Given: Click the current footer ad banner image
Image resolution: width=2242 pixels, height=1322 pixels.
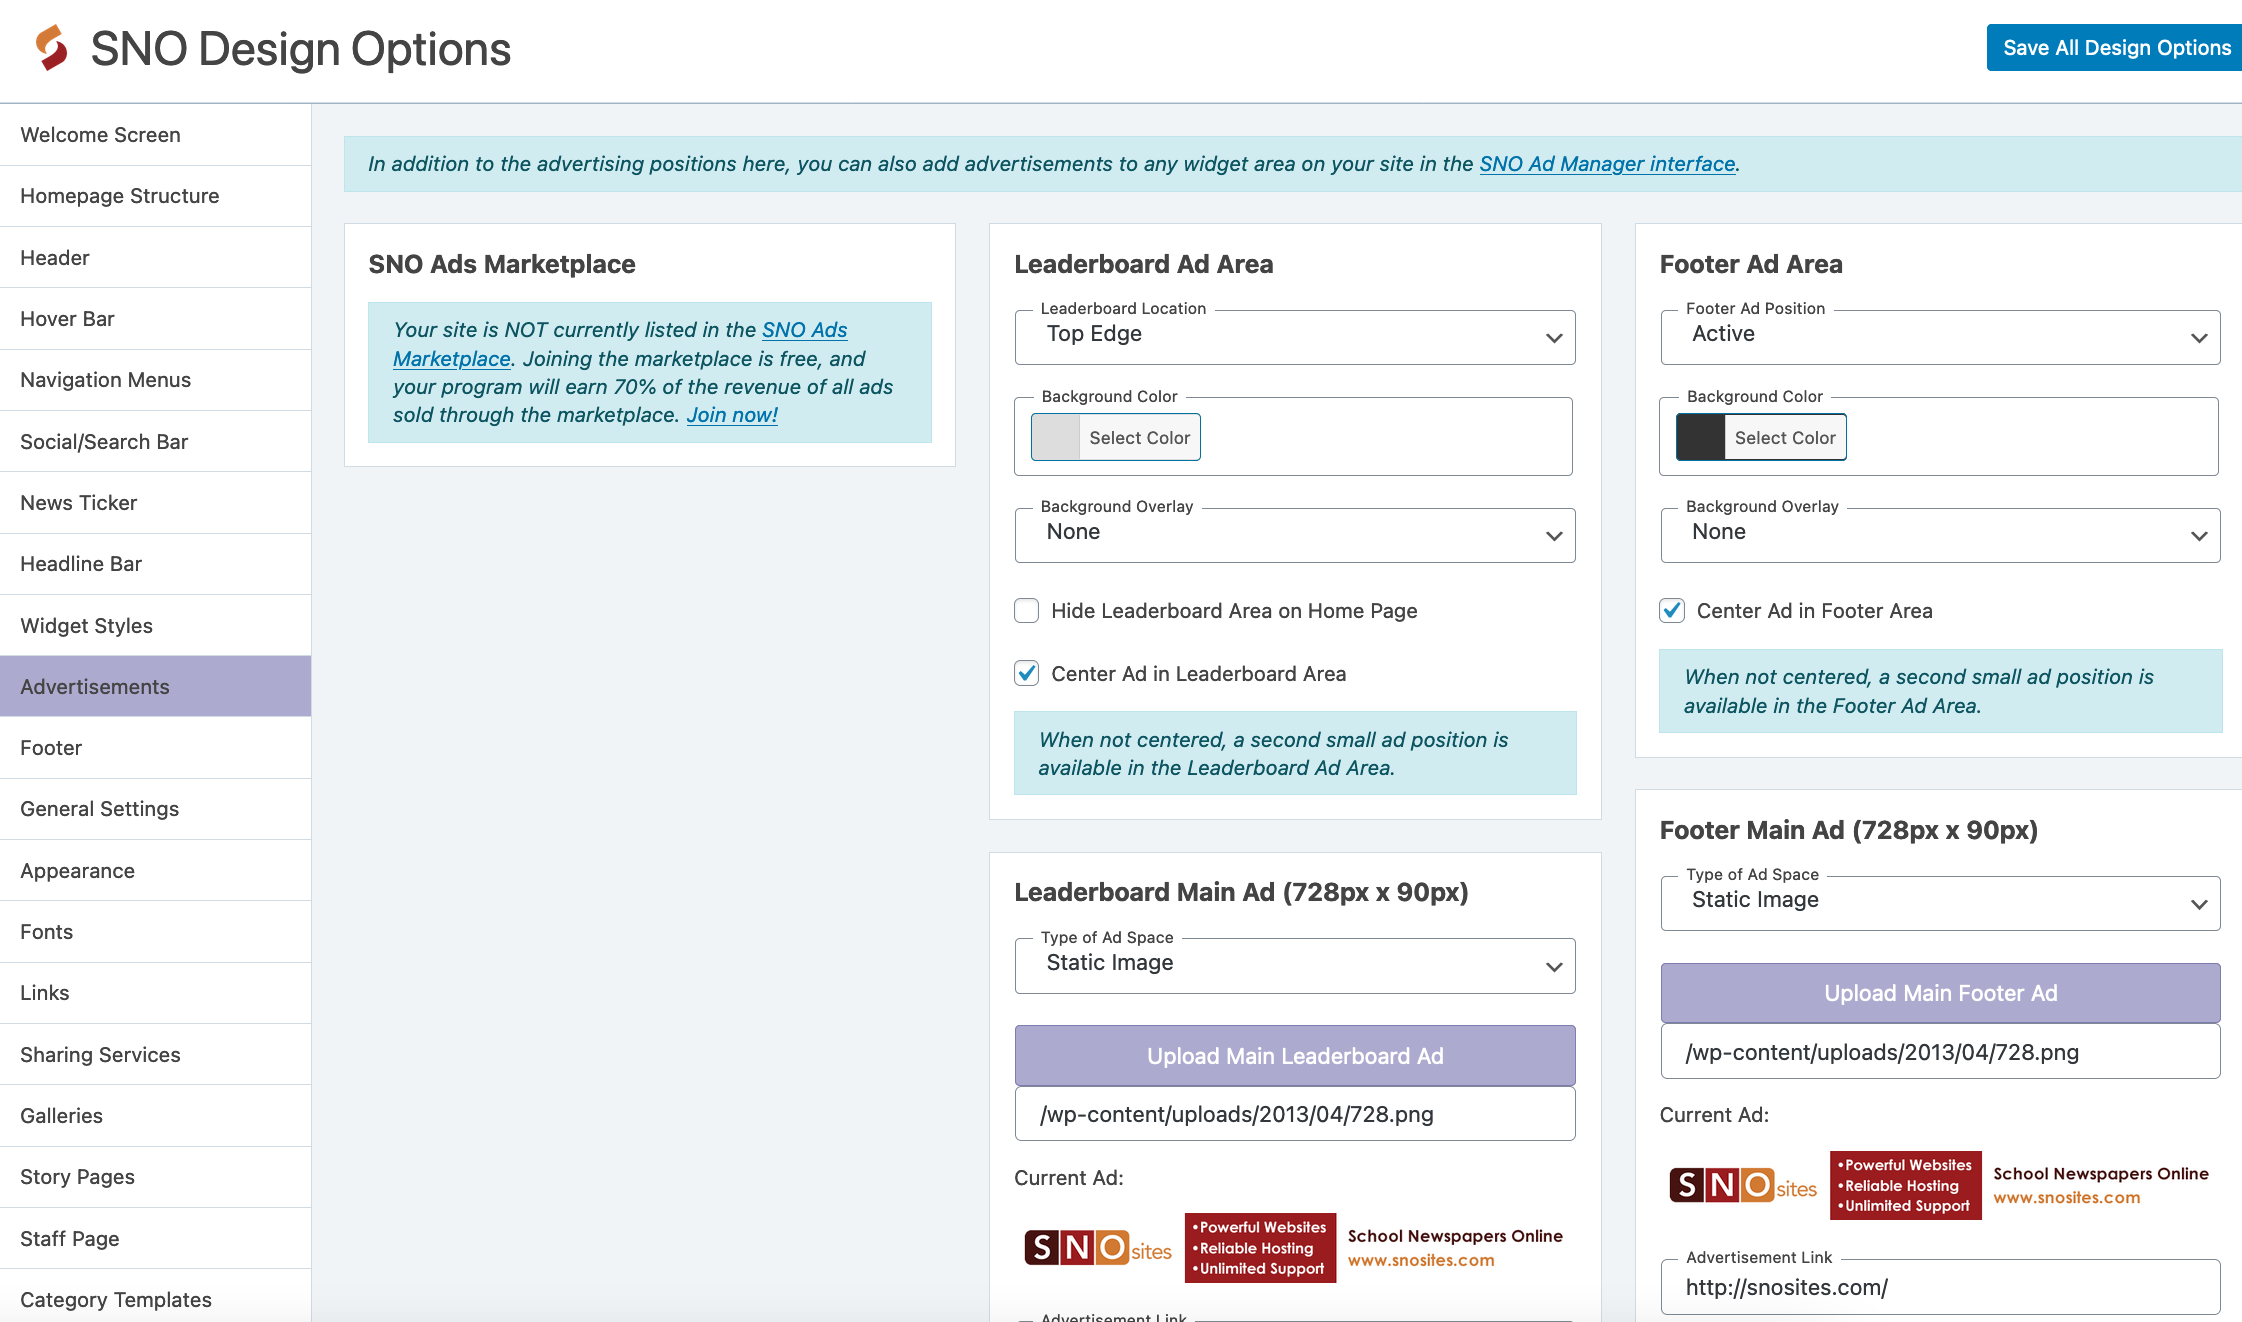Looking at the screenshot, I should [x=1939, y=1185].
